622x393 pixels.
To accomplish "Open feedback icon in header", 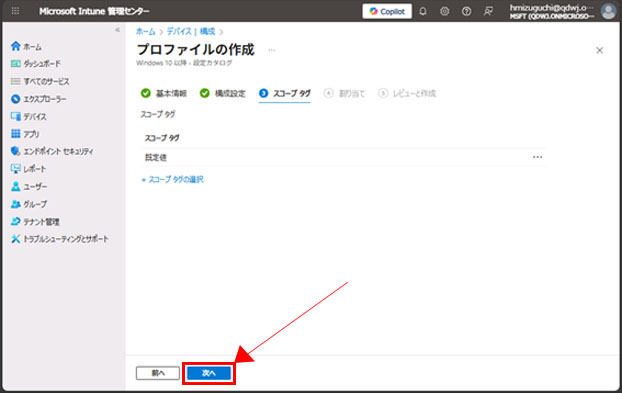I will click(x=488, y=12).
